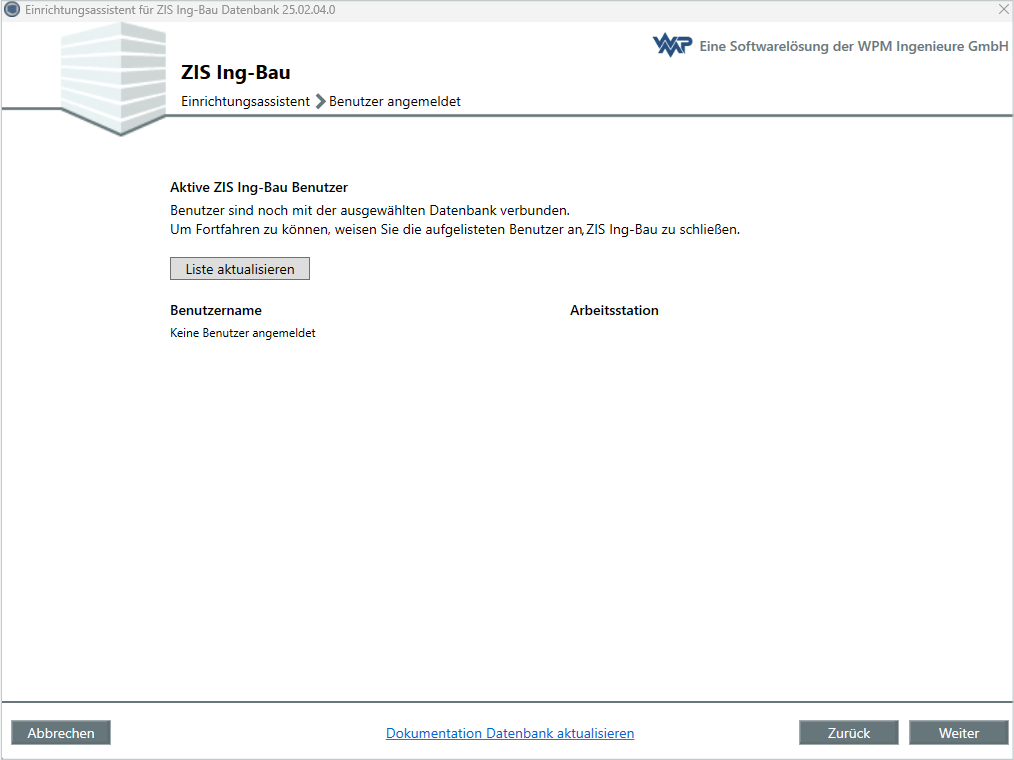This screenshot has width=1014, height=760.
Task: Select the Einrichtungsassistent breadcrumb
Action: (245, 102)
